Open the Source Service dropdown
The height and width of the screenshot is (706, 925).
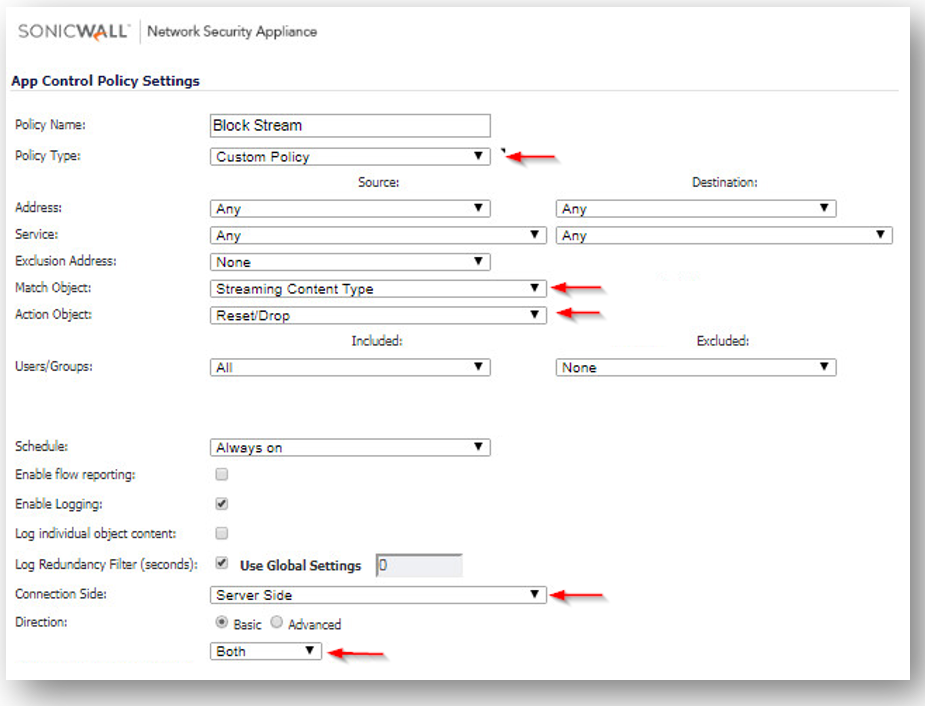tap(378, 235)
